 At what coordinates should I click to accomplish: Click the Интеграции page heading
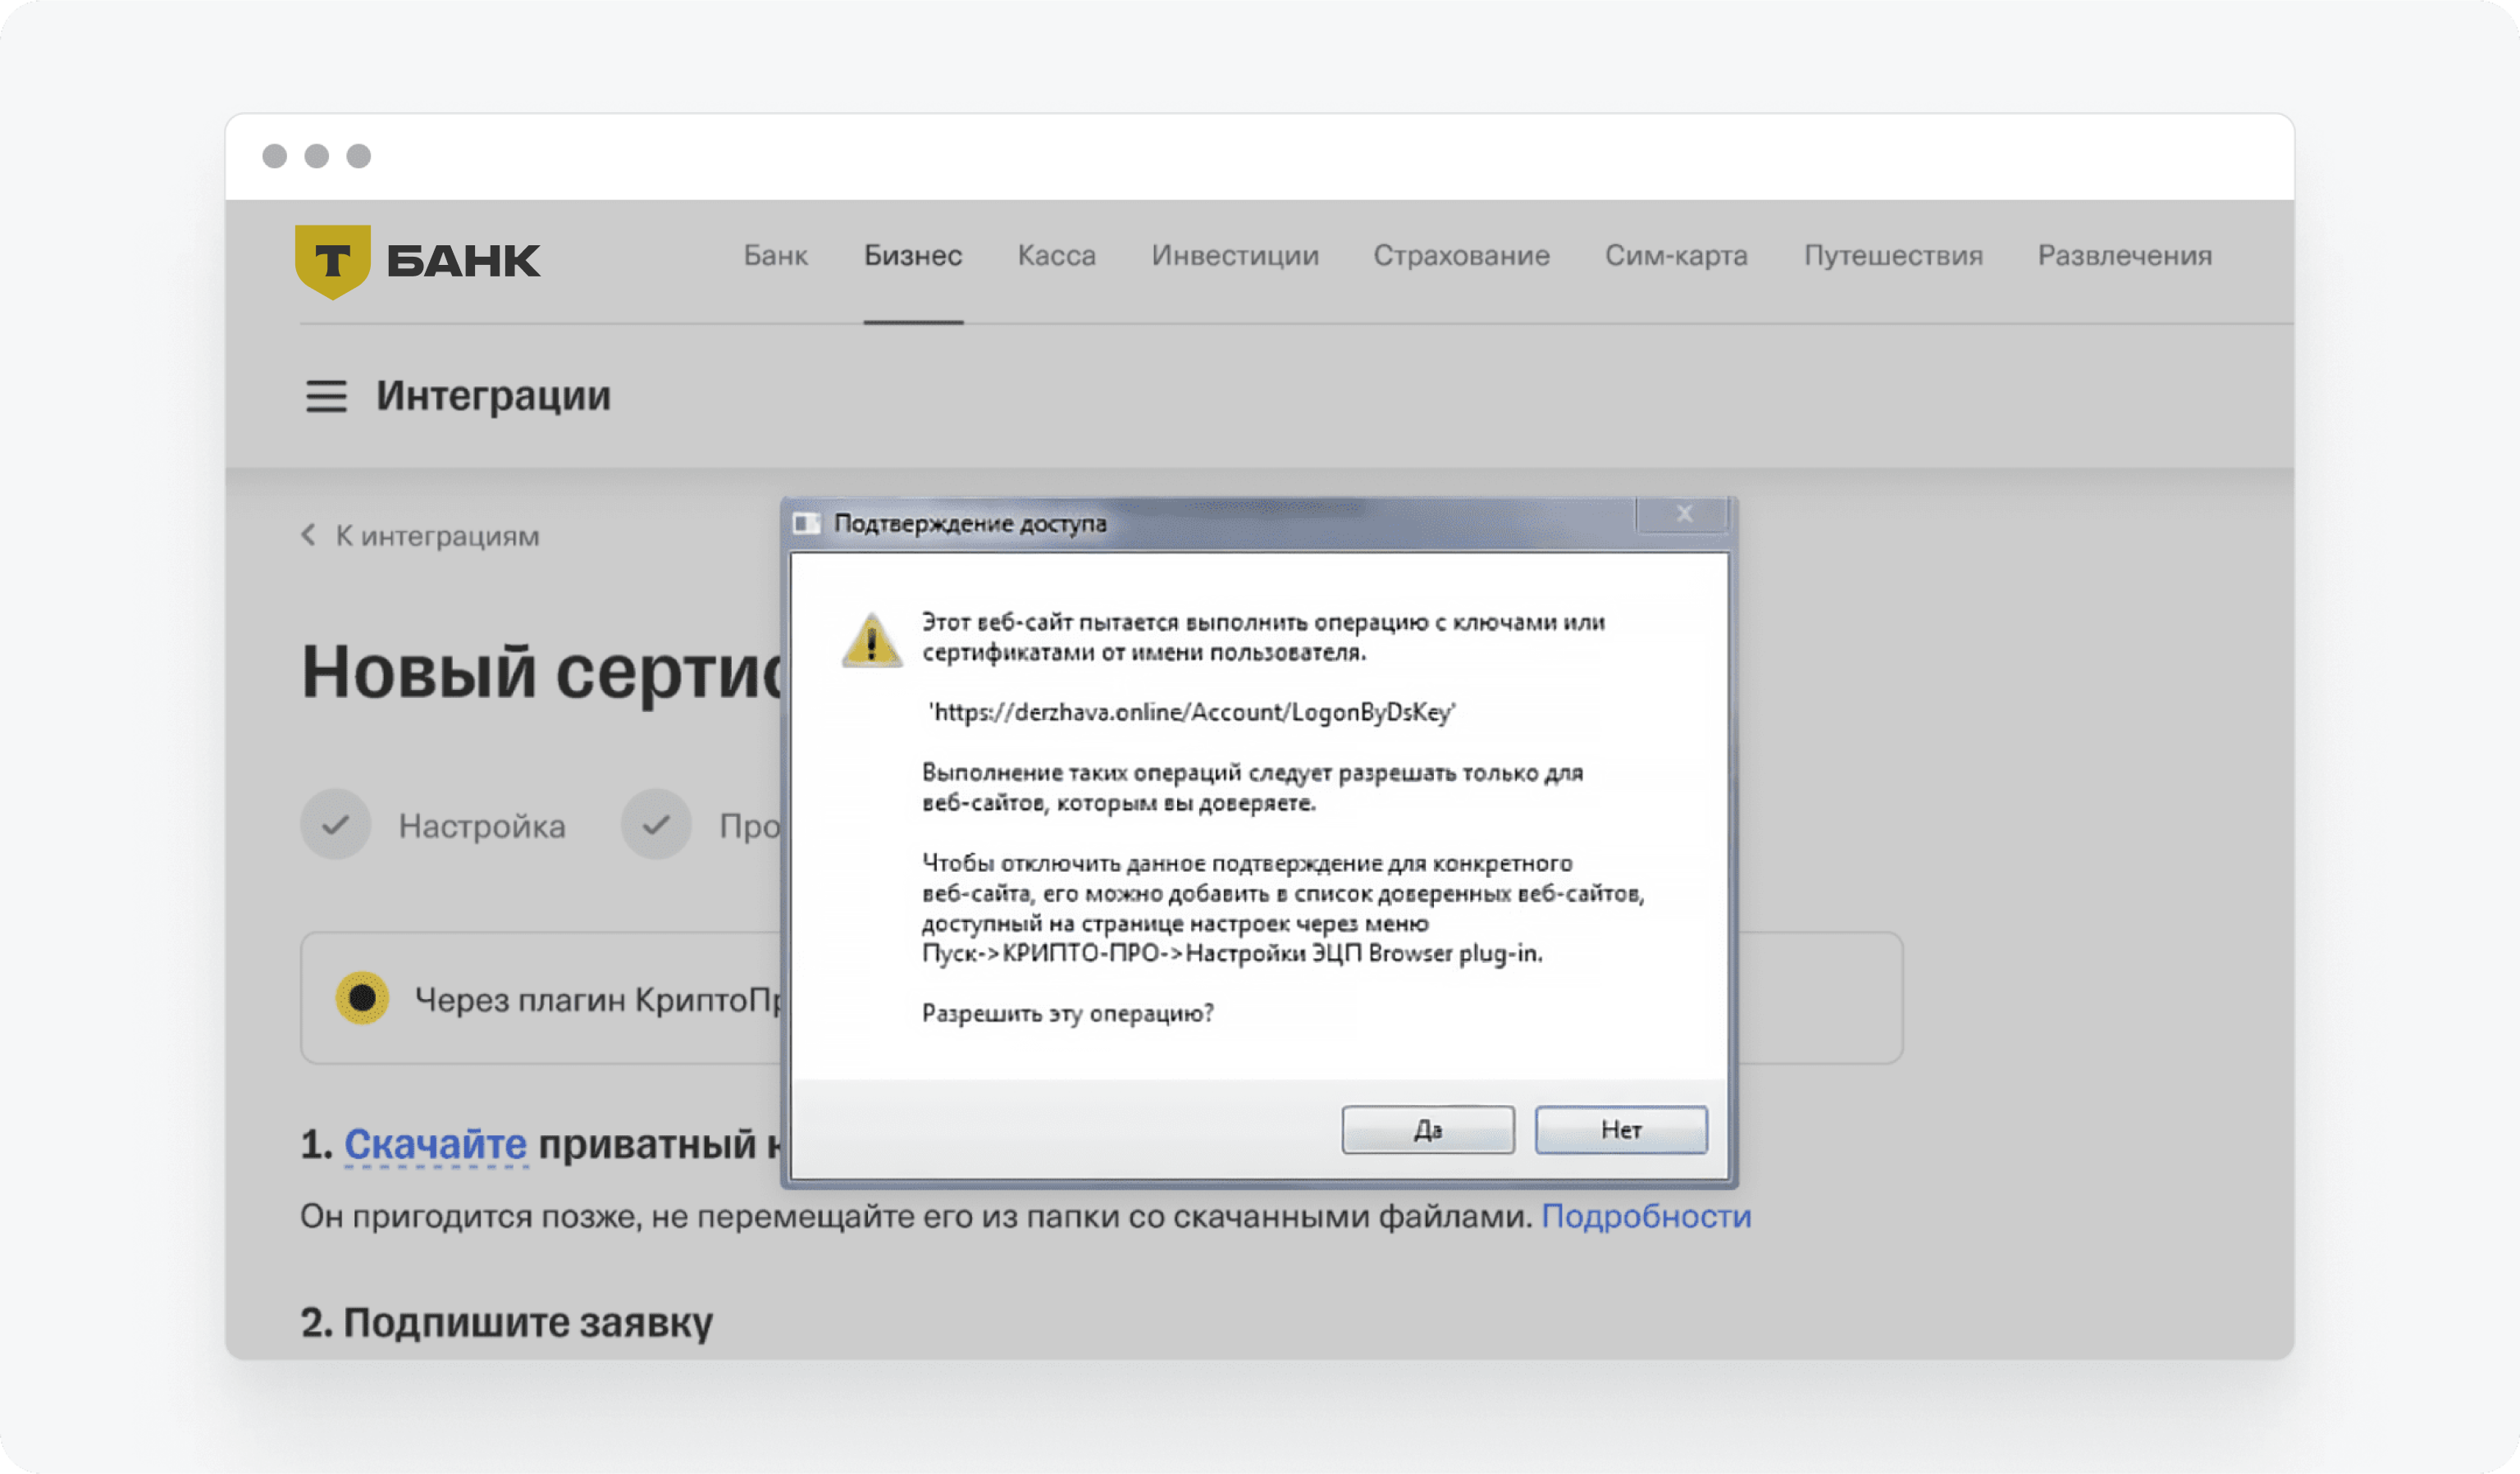(493, 396)
